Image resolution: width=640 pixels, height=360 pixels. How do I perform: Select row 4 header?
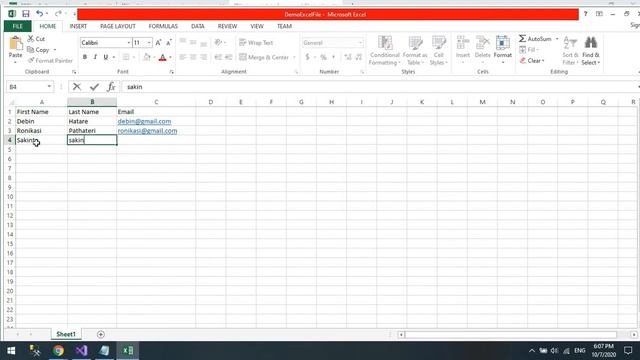pyautogui.click(x=10, y=140)
